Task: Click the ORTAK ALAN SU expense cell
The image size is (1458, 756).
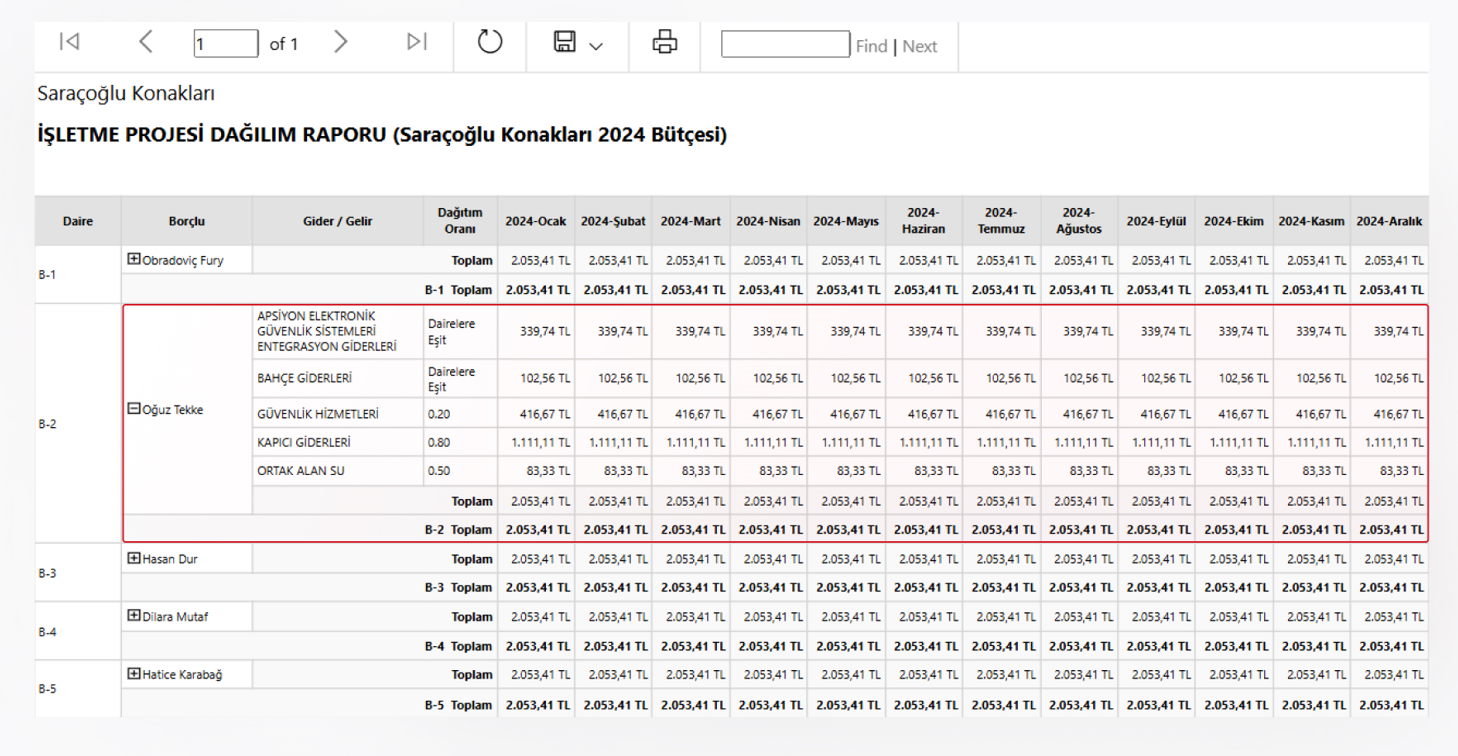Action: [x=338, y=471]
